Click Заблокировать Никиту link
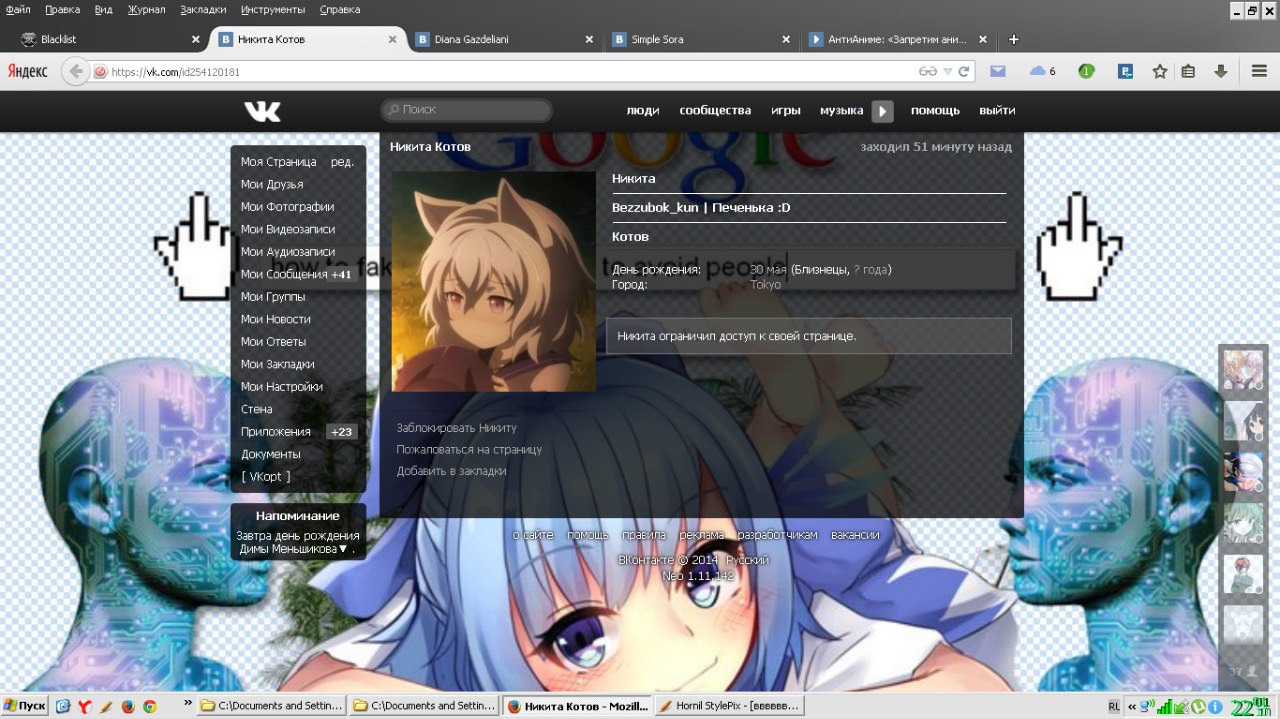The image size is (1280, 719). (457, 428)
